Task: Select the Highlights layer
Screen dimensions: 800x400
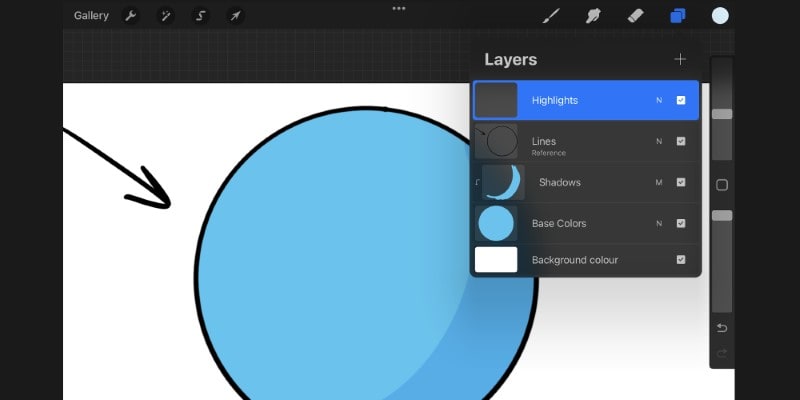Action: point(586,100)
